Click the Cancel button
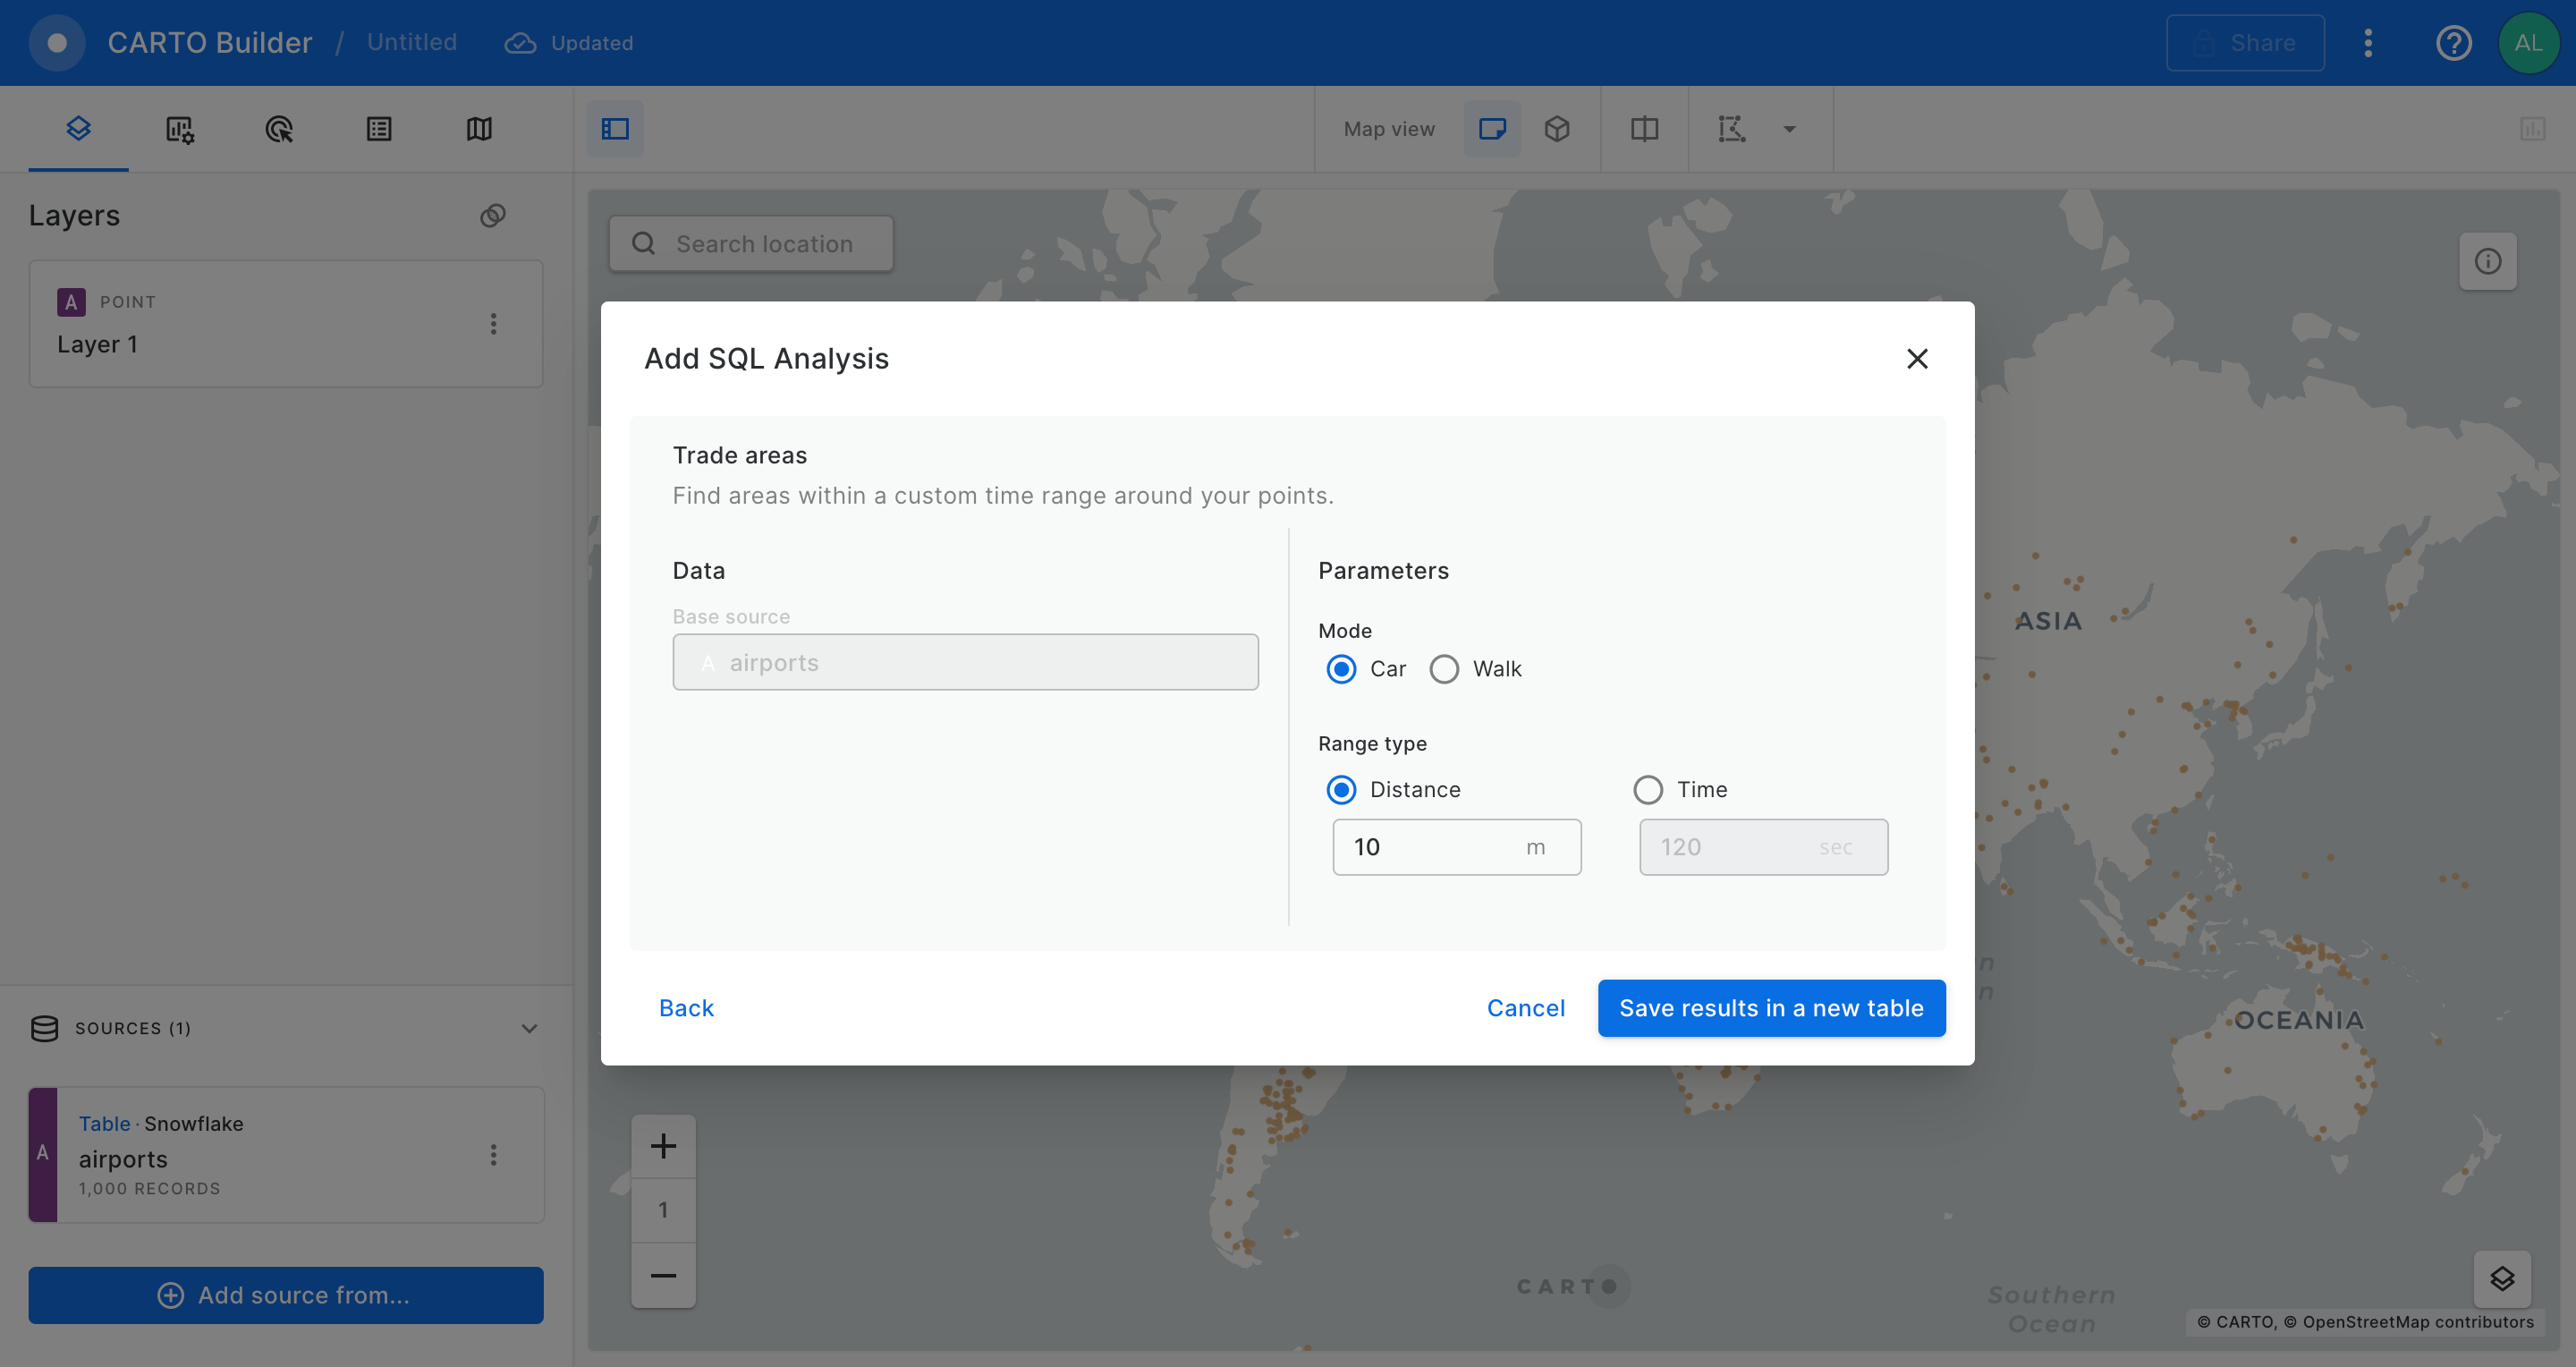This screenshot has width=2576, height=1367. [x=1526, y=1008]
